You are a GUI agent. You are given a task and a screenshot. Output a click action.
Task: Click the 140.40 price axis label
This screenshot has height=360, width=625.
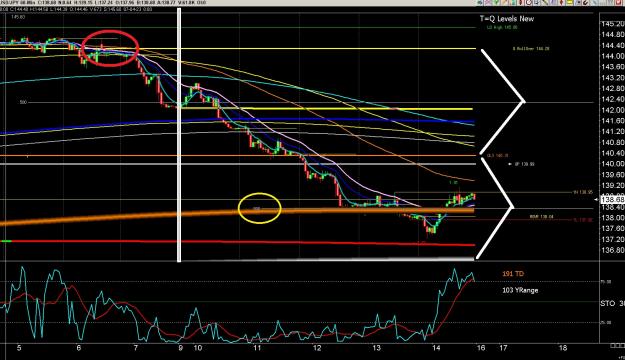click(x=613, y=153)
